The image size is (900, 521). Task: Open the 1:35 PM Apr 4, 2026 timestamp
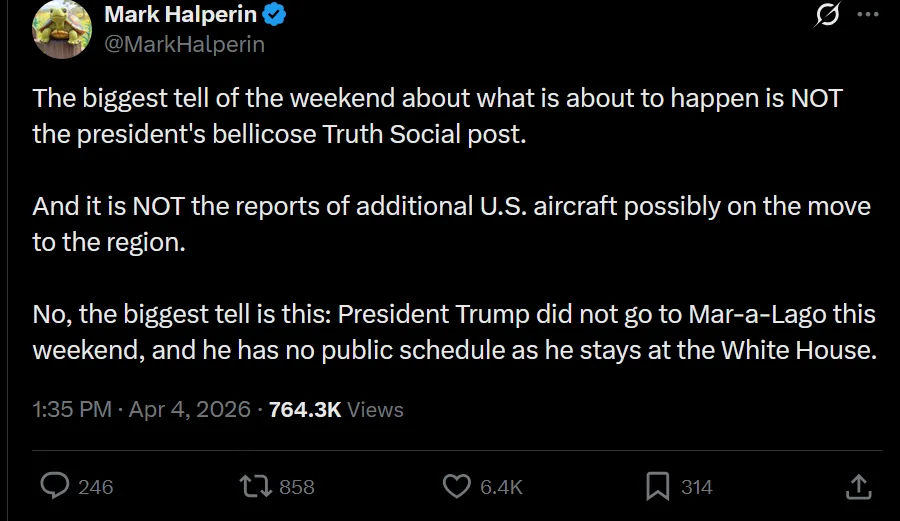(141, 409)
